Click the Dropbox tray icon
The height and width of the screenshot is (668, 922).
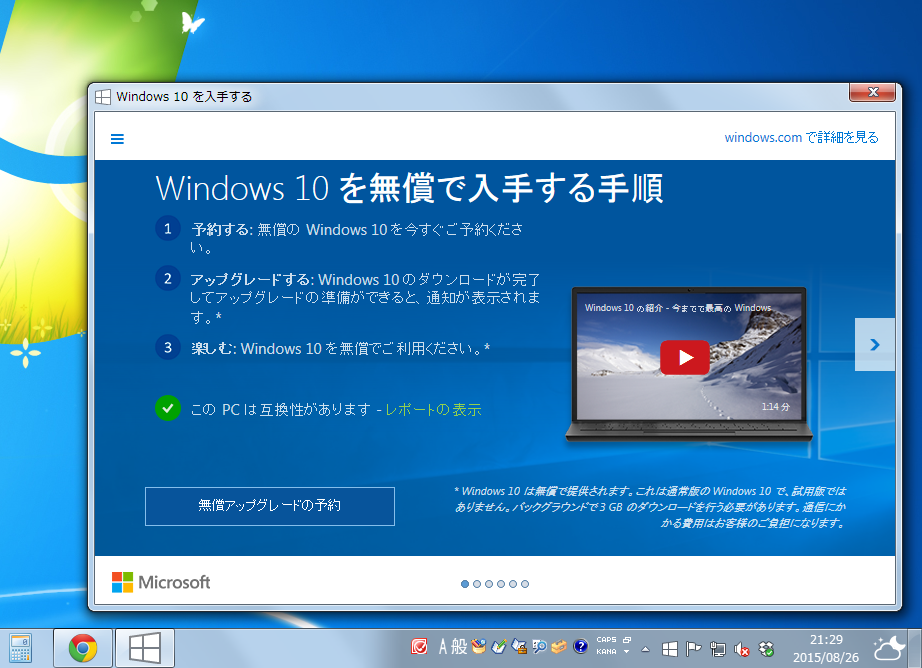point(766,649)
